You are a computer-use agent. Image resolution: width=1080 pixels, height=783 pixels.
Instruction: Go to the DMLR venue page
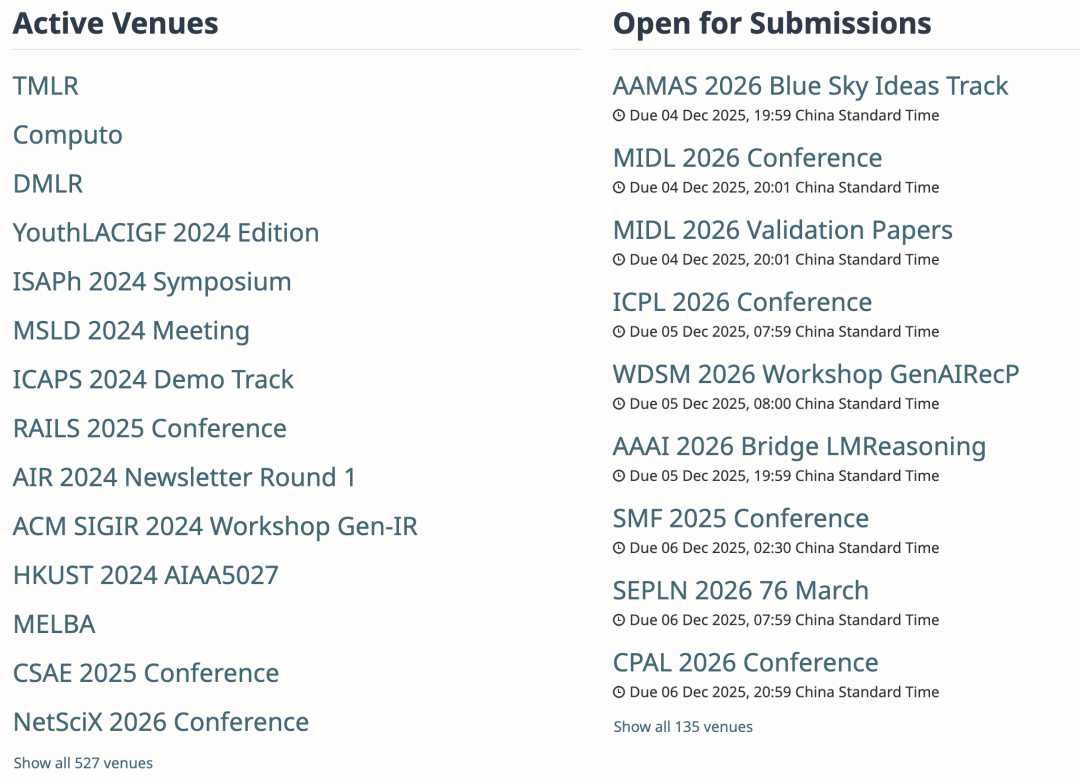48,184
